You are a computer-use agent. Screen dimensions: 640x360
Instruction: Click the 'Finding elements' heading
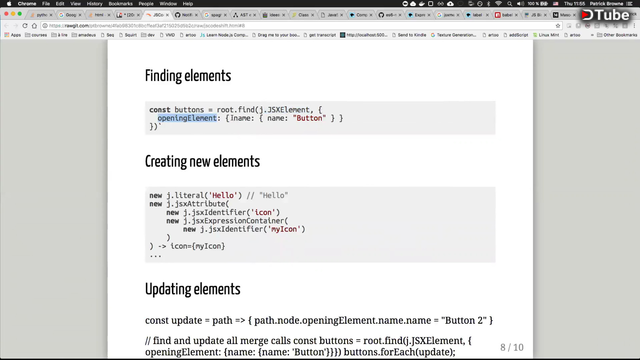pyautogui.click(x=188, y=76)
